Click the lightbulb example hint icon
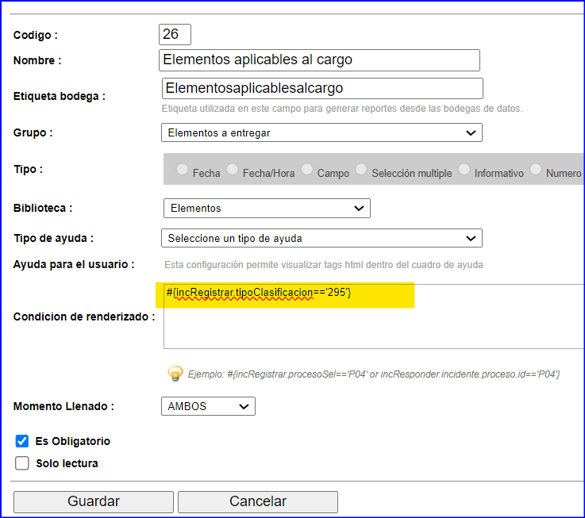The image size is (585, 518). 175,373
